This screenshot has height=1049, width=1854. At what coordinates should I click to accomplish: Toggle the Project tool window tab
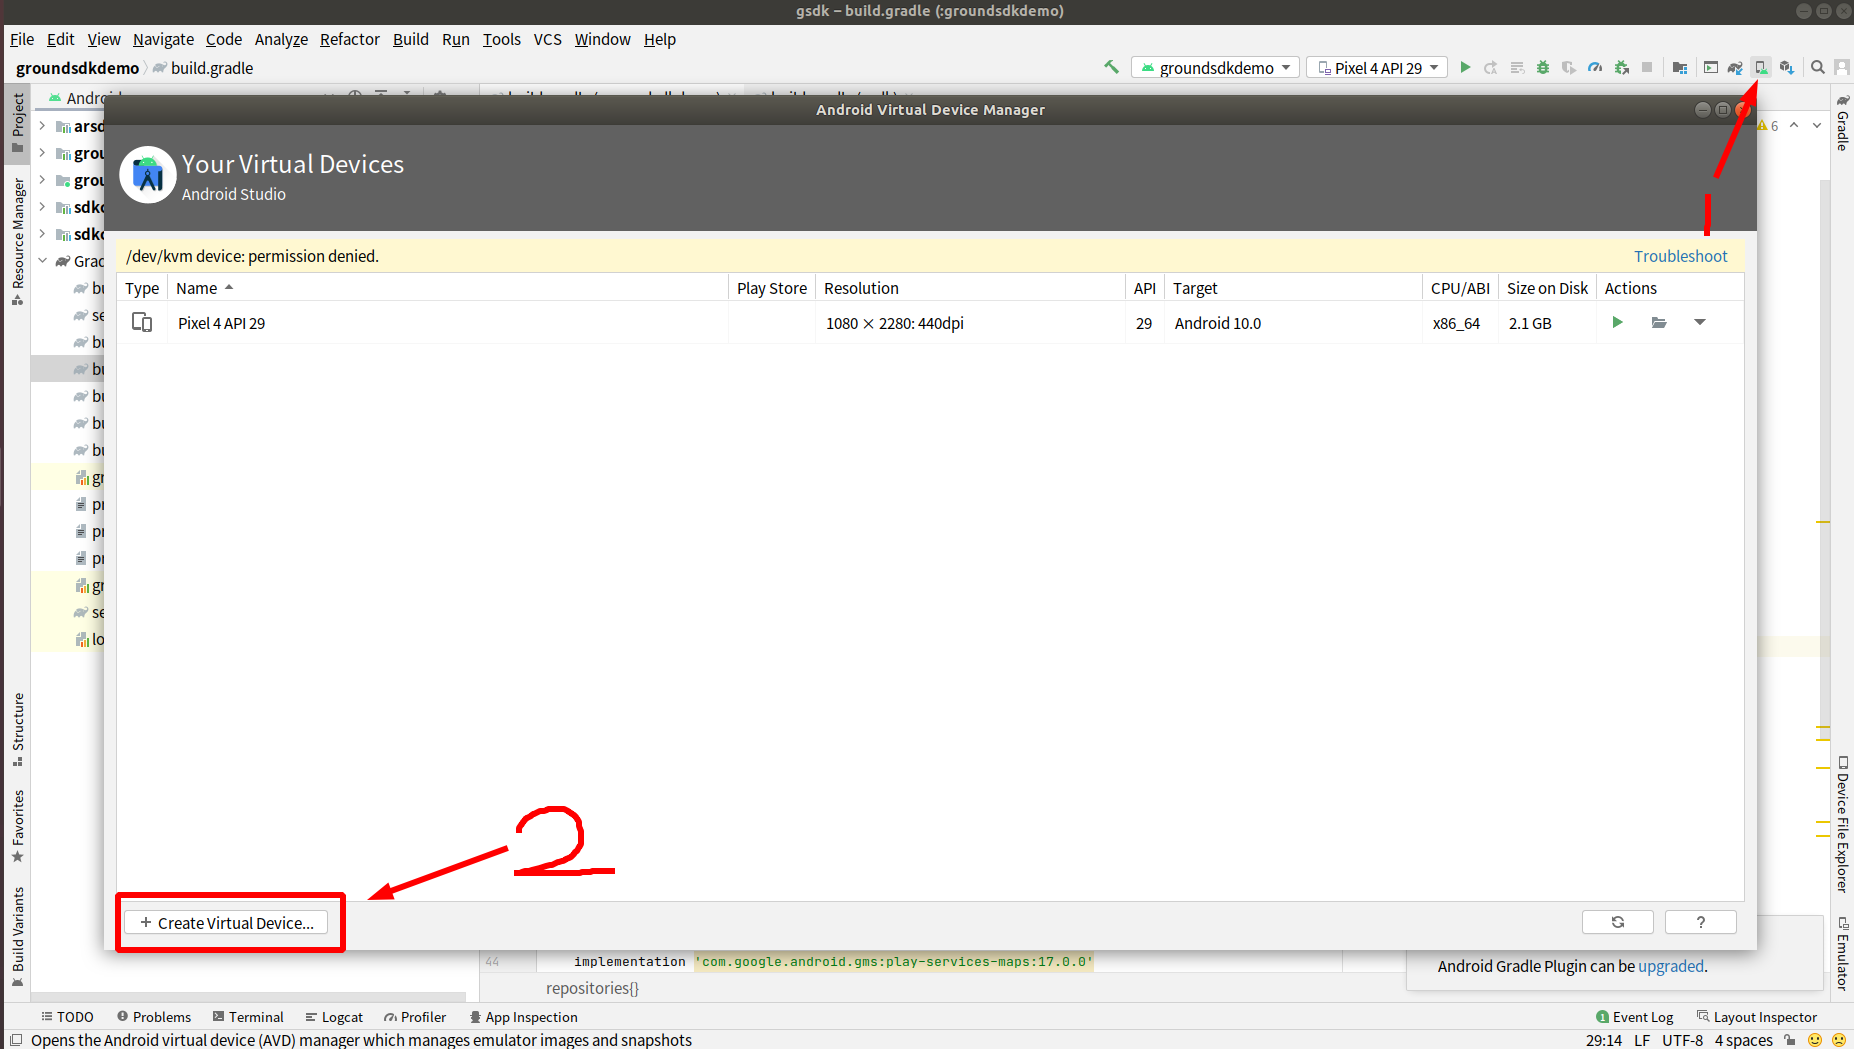click(17, 122)
